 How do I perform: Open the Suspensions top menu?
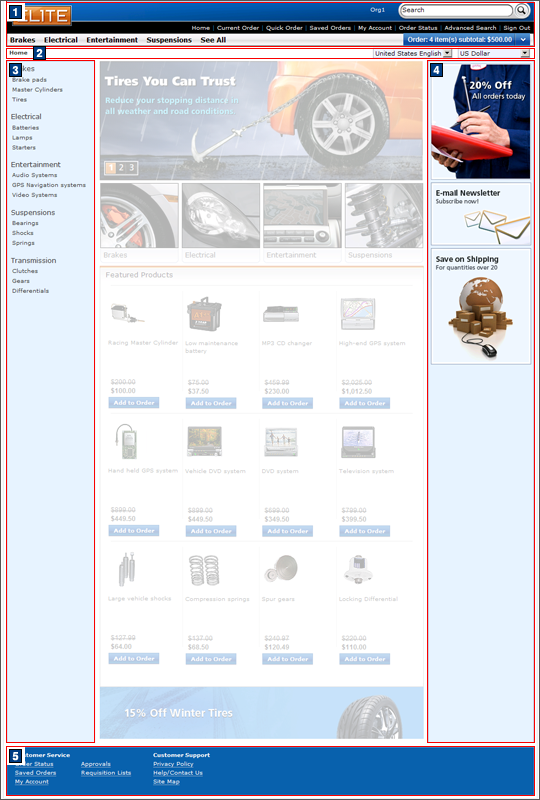169,40
